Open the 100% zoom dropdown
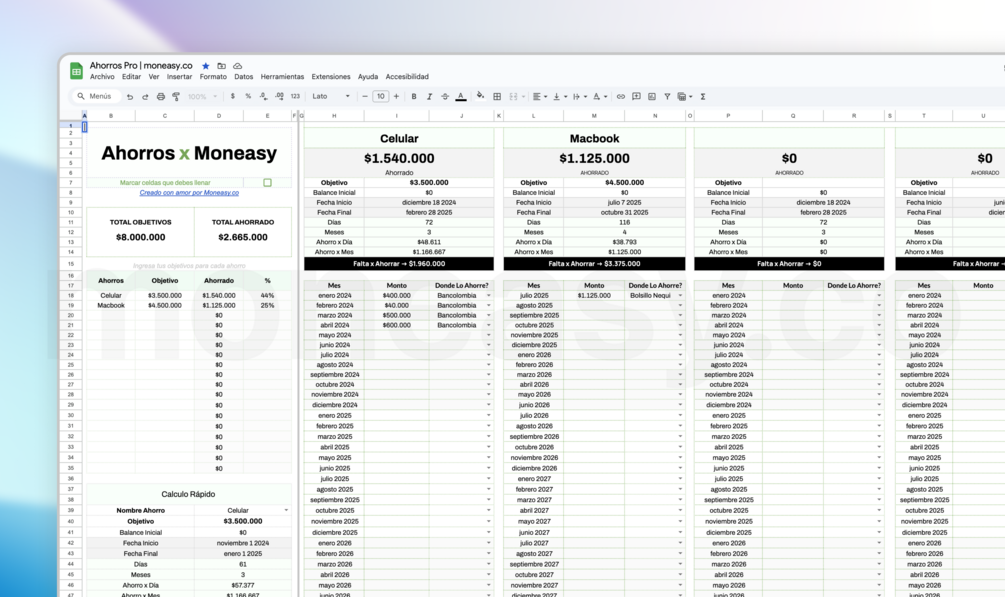The image size is (1005, 597). pos(203,97)
